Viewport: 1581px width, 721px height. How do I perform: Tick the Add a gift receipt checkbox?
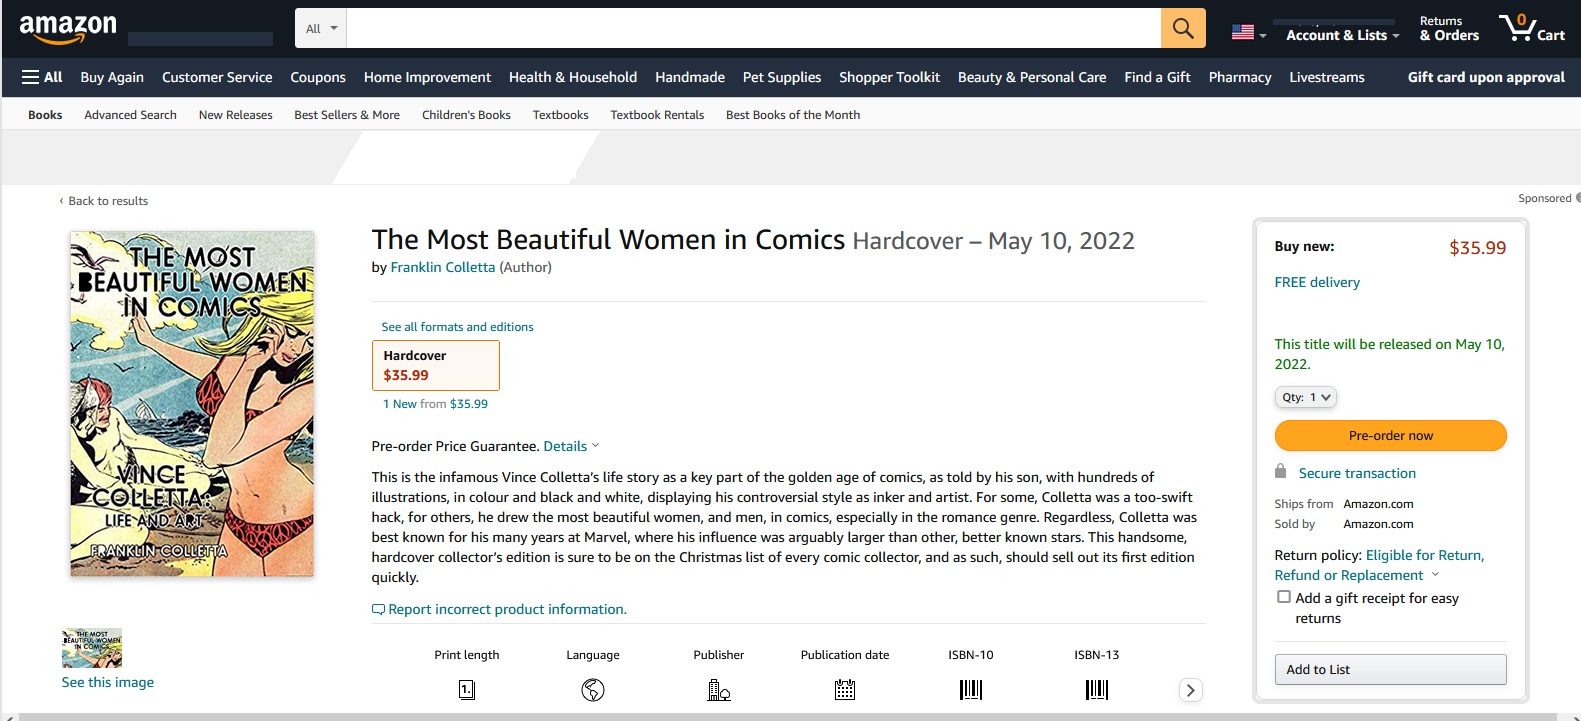1284,597
